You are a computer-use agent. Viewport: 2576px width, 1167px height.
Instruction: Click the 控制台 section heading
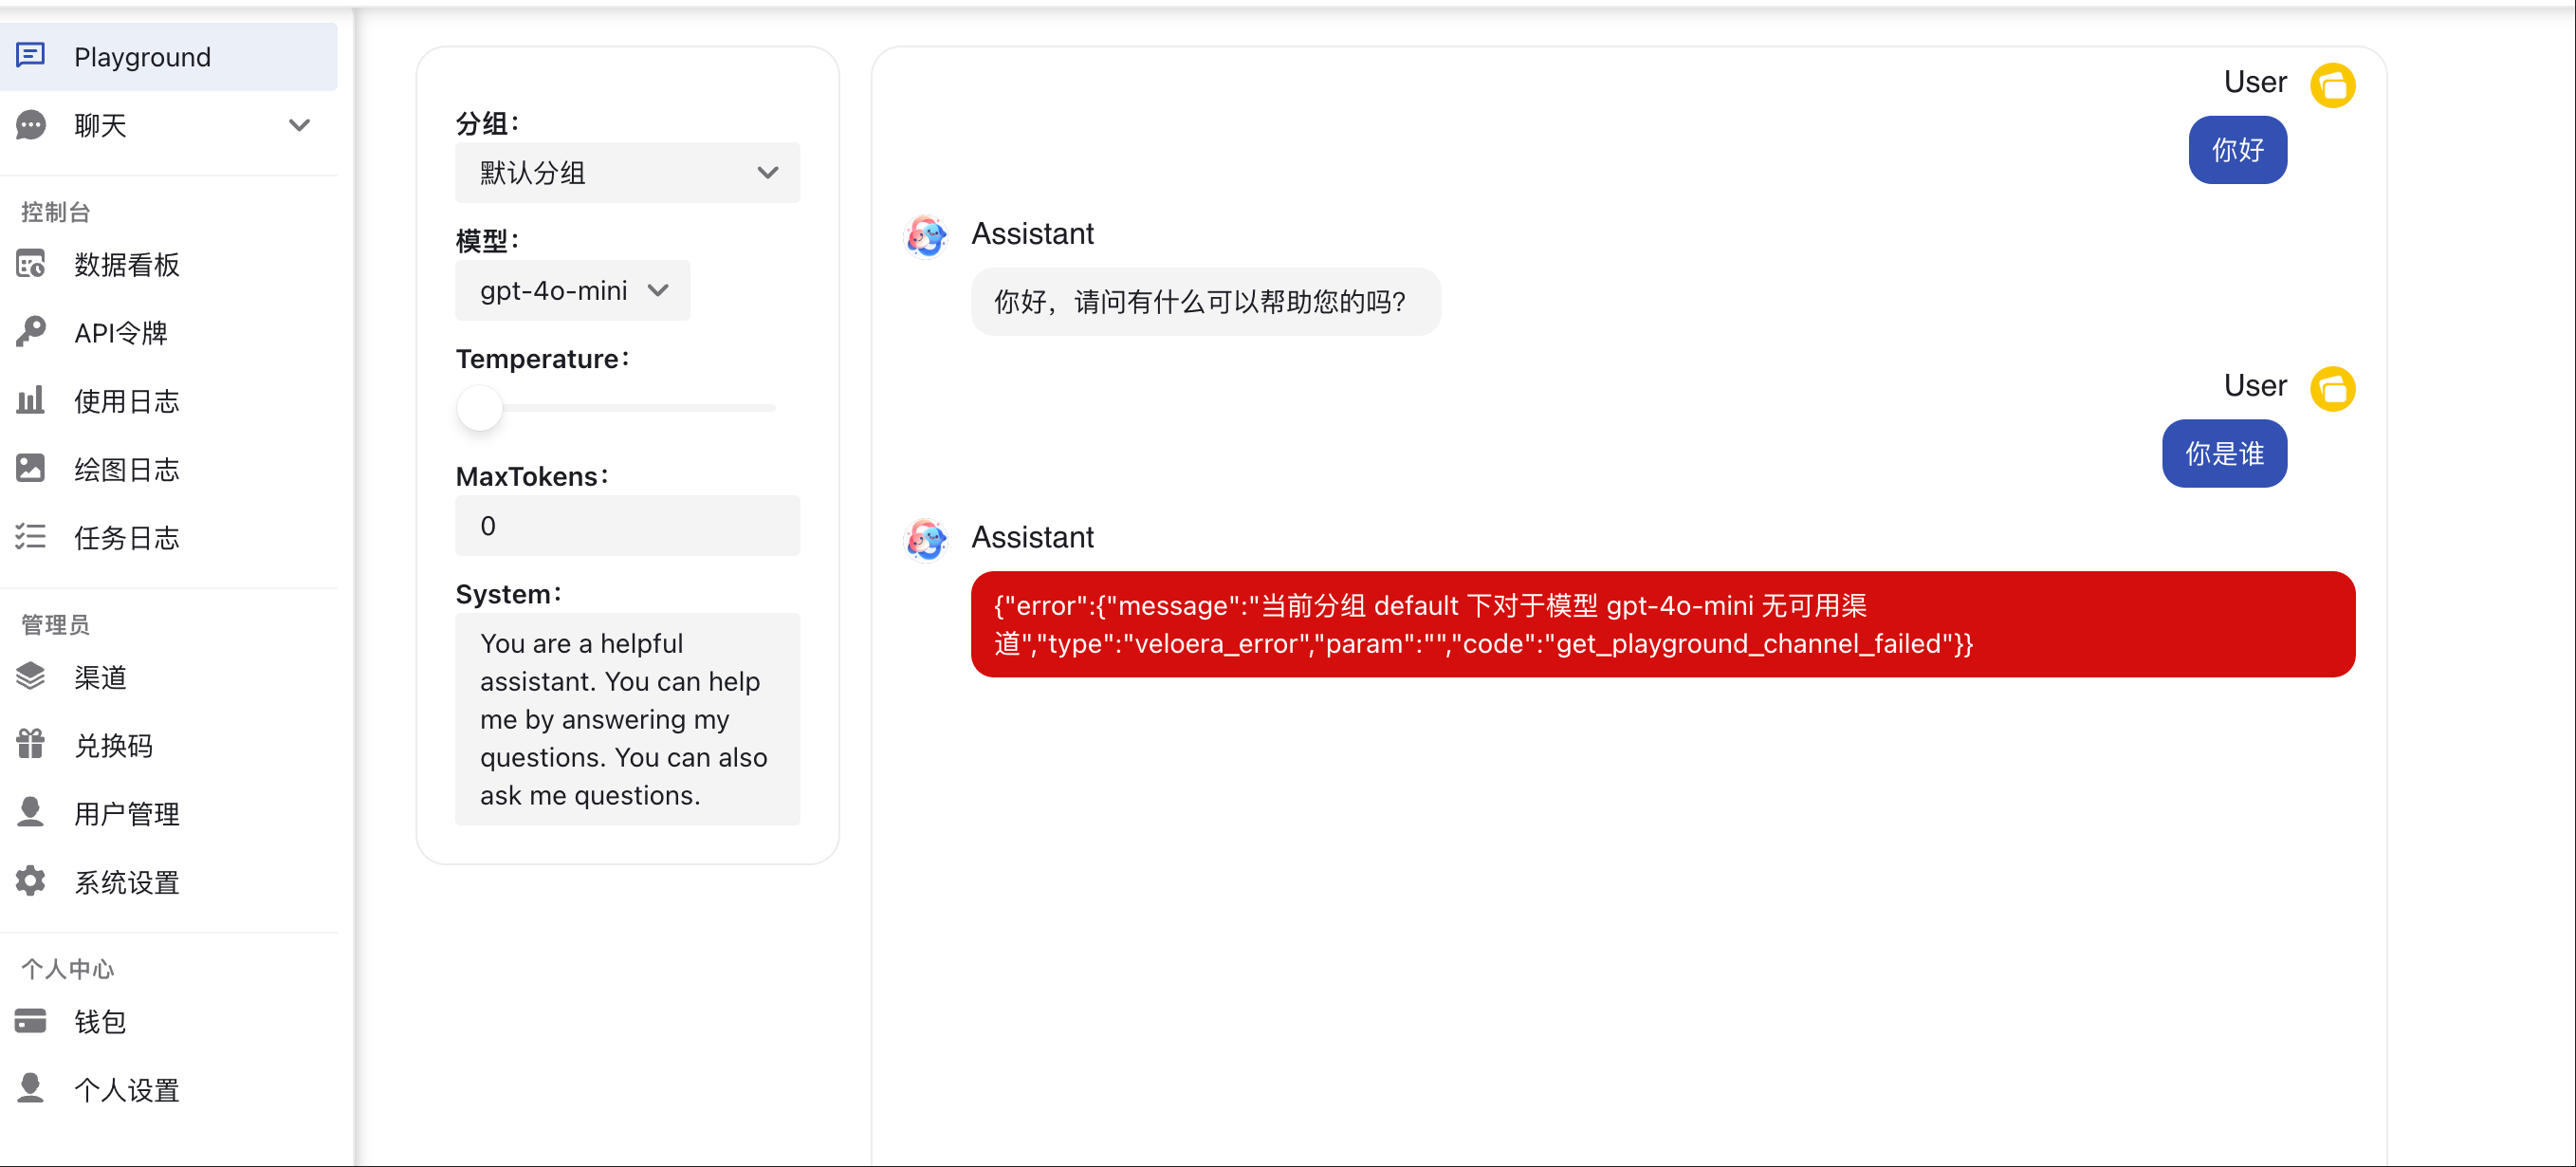pyautogui.click(x=56, y=212)
